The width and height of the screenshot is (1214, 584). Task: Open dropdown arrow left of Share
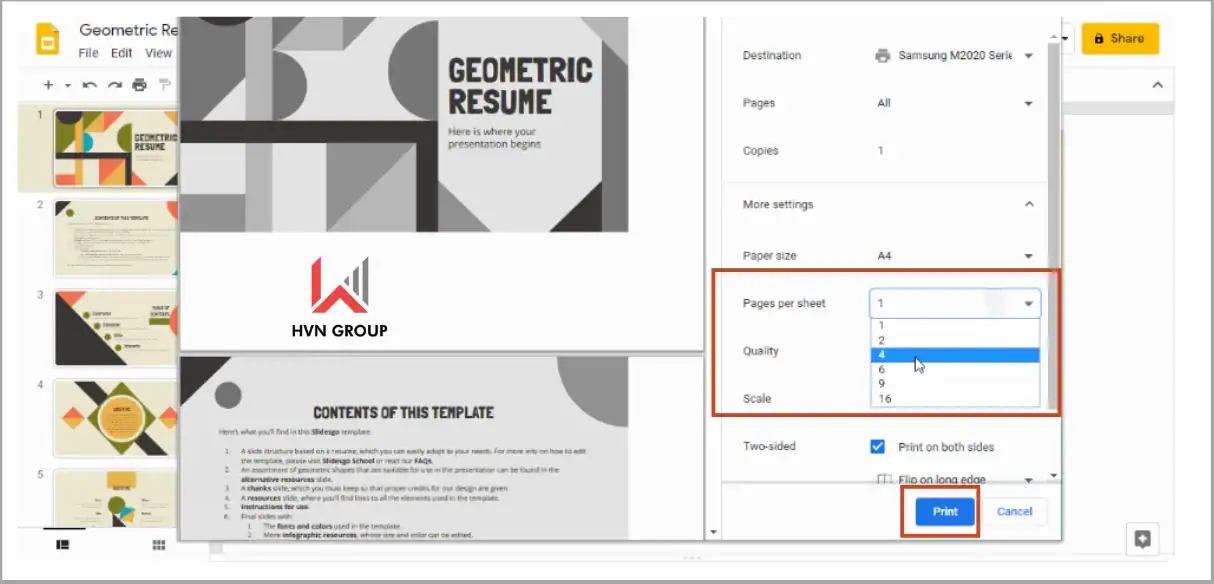pos(1065,39)
